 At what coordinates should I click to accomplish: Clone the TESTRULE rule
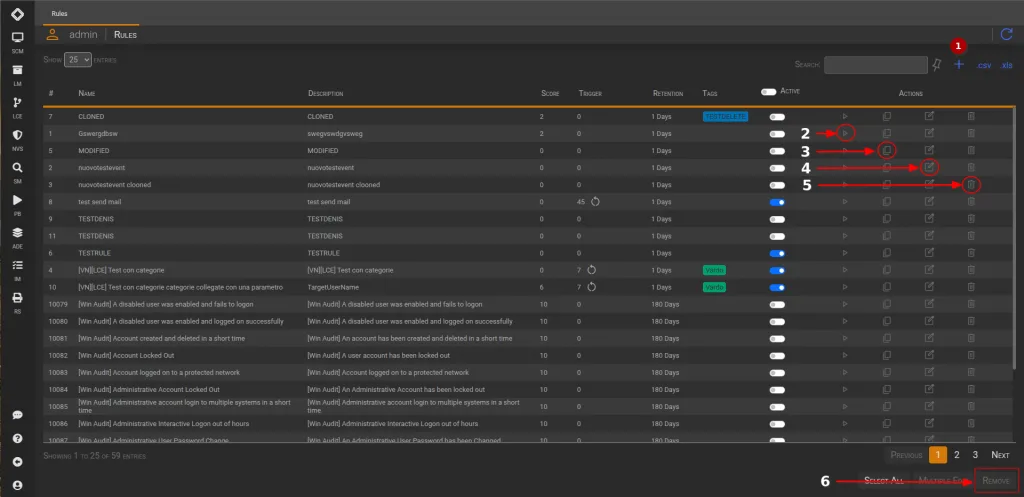[x=886, y=253]
